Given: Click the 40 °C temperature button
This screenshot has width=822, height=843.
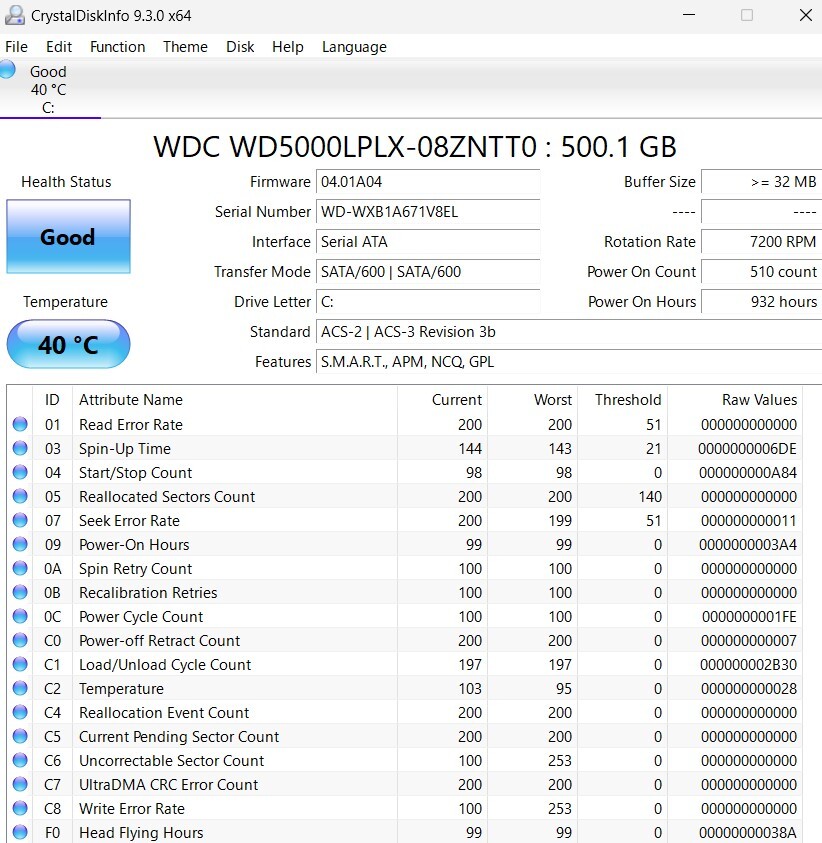Looking at the screenshot, I should point(68,345).
